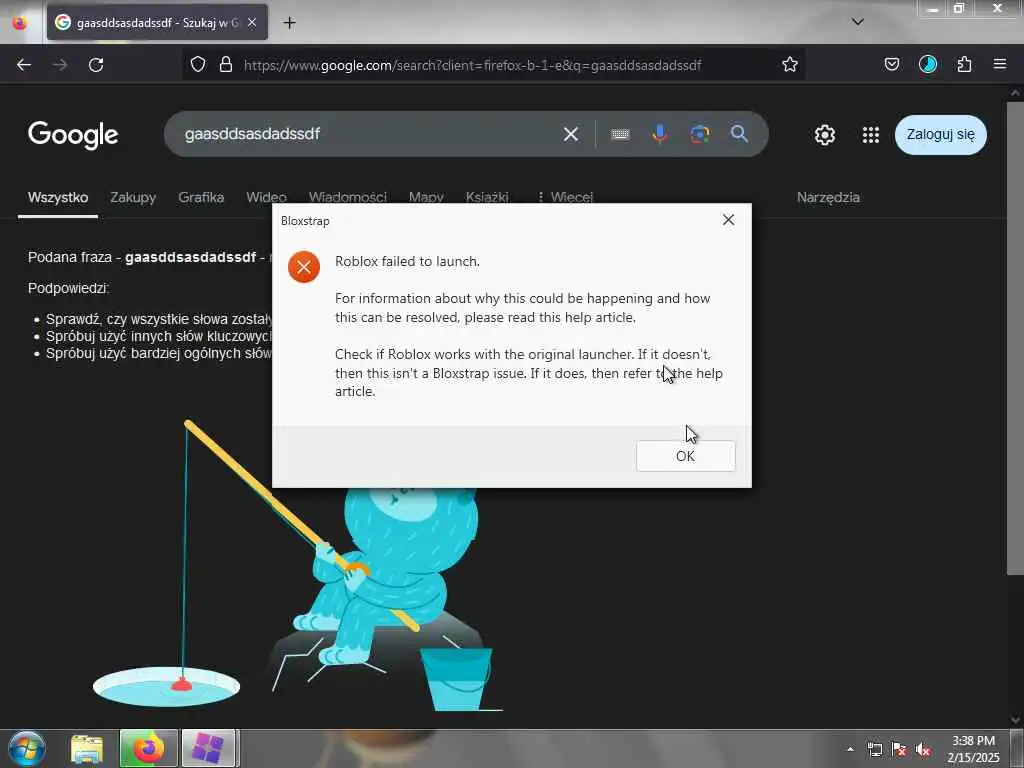Open a new tab with plus

point(289,23)
